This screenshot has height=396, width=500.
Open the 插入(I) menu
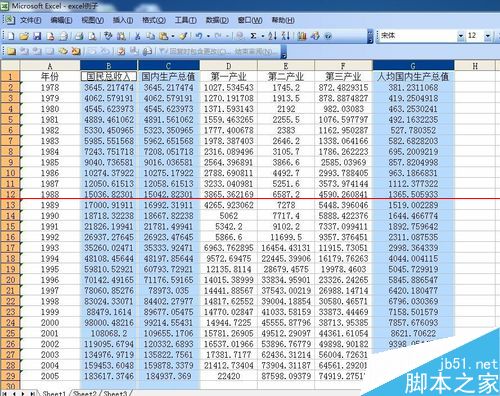(123, 20)
